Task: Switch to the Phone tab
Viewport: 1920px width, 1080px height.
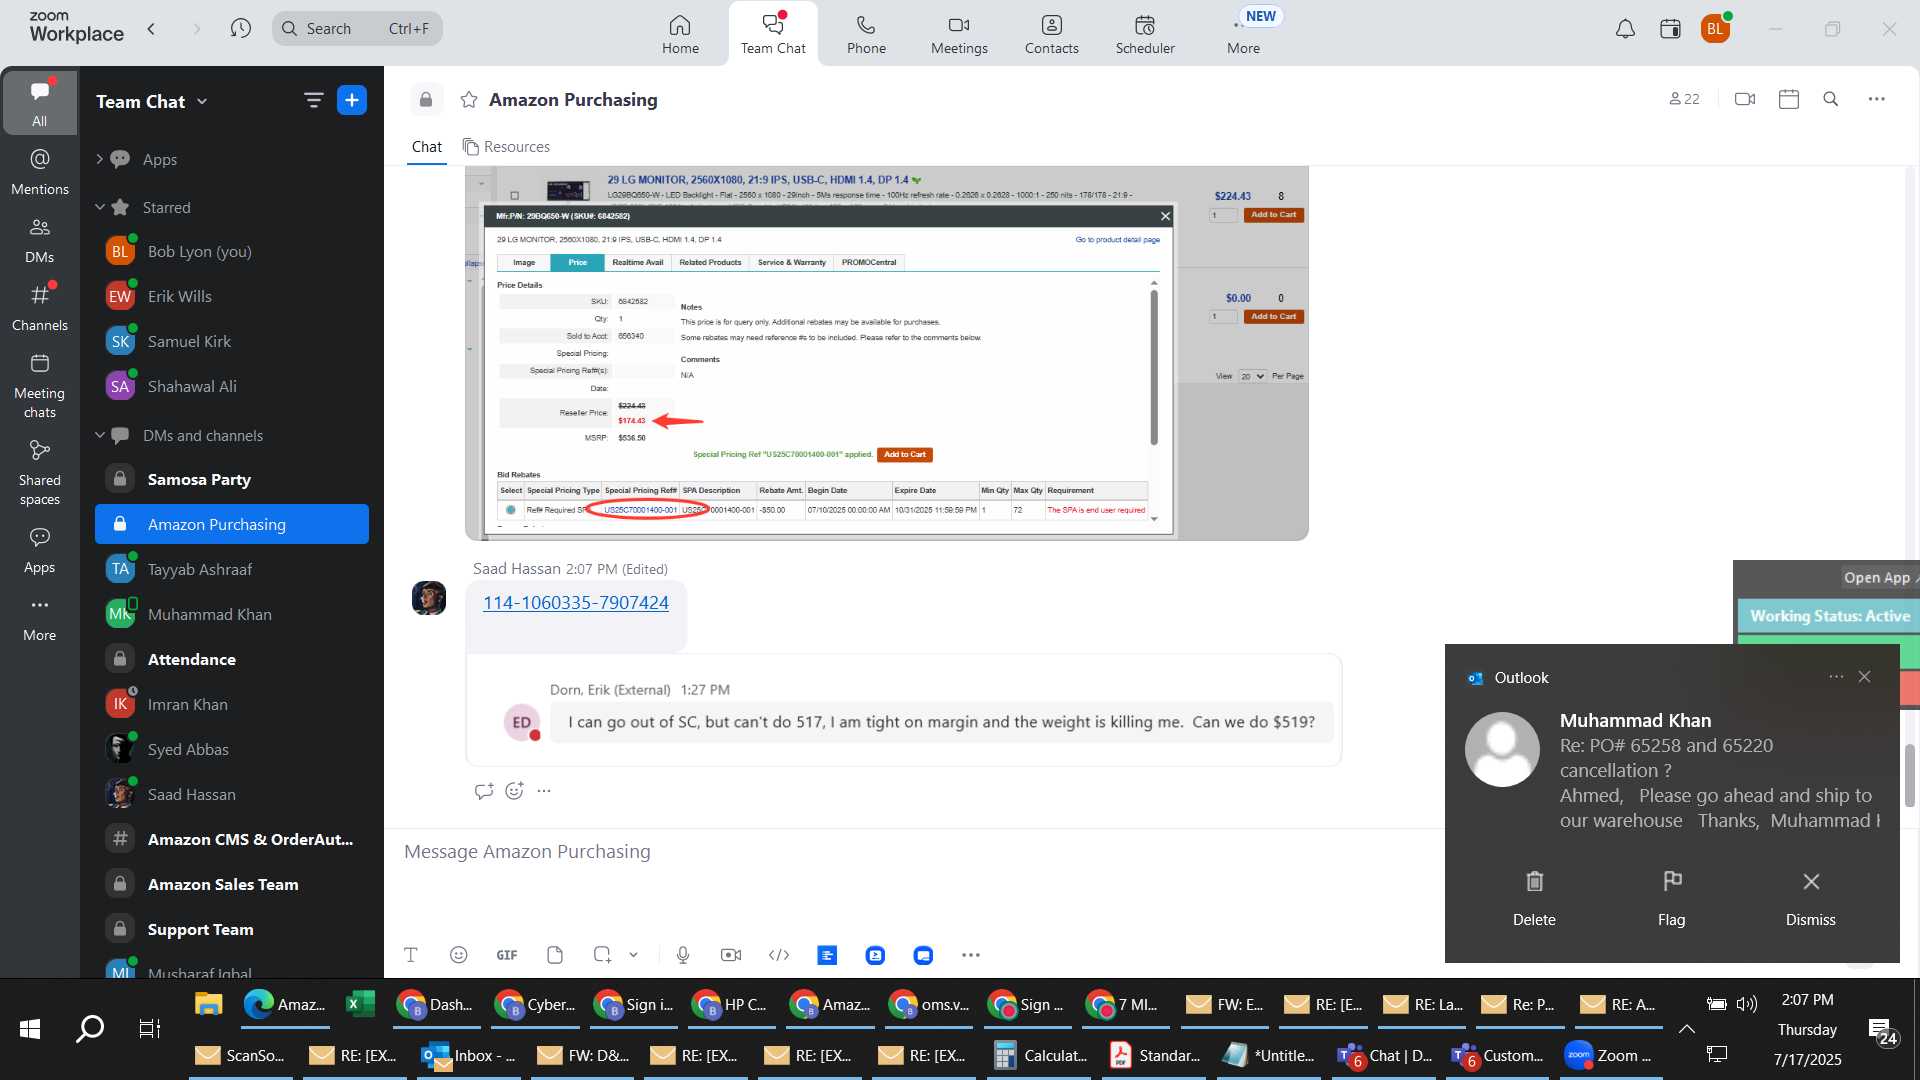Action: (866, 34)
